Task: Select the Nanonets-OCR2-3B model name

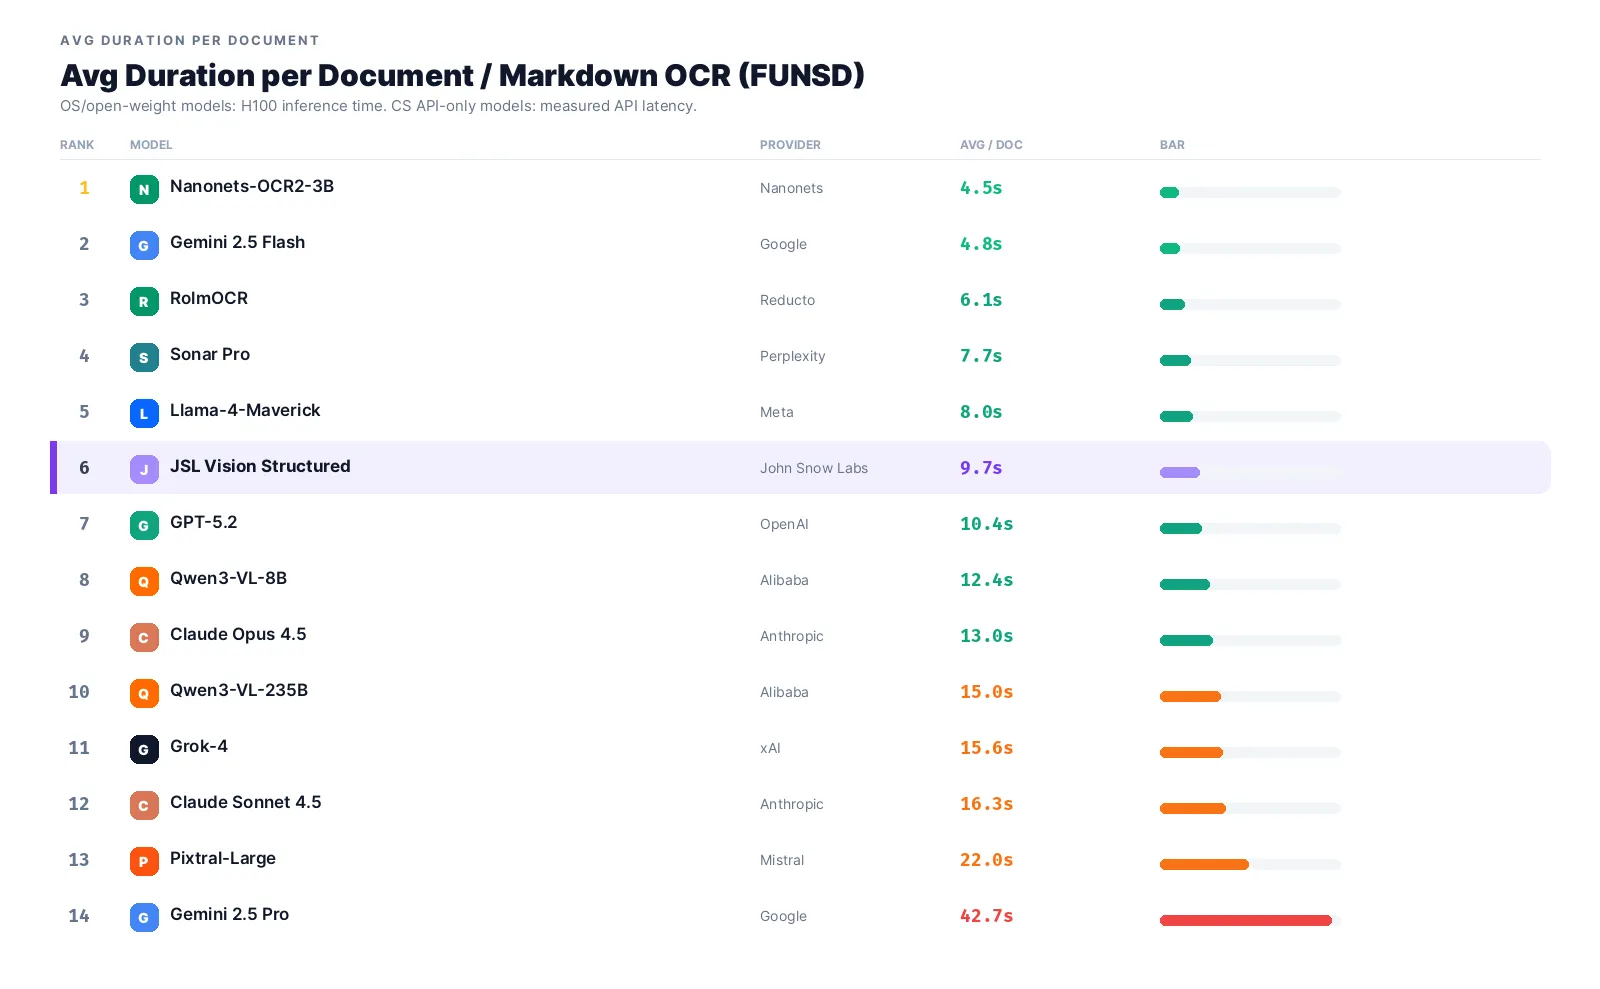Action: [252, 186]
